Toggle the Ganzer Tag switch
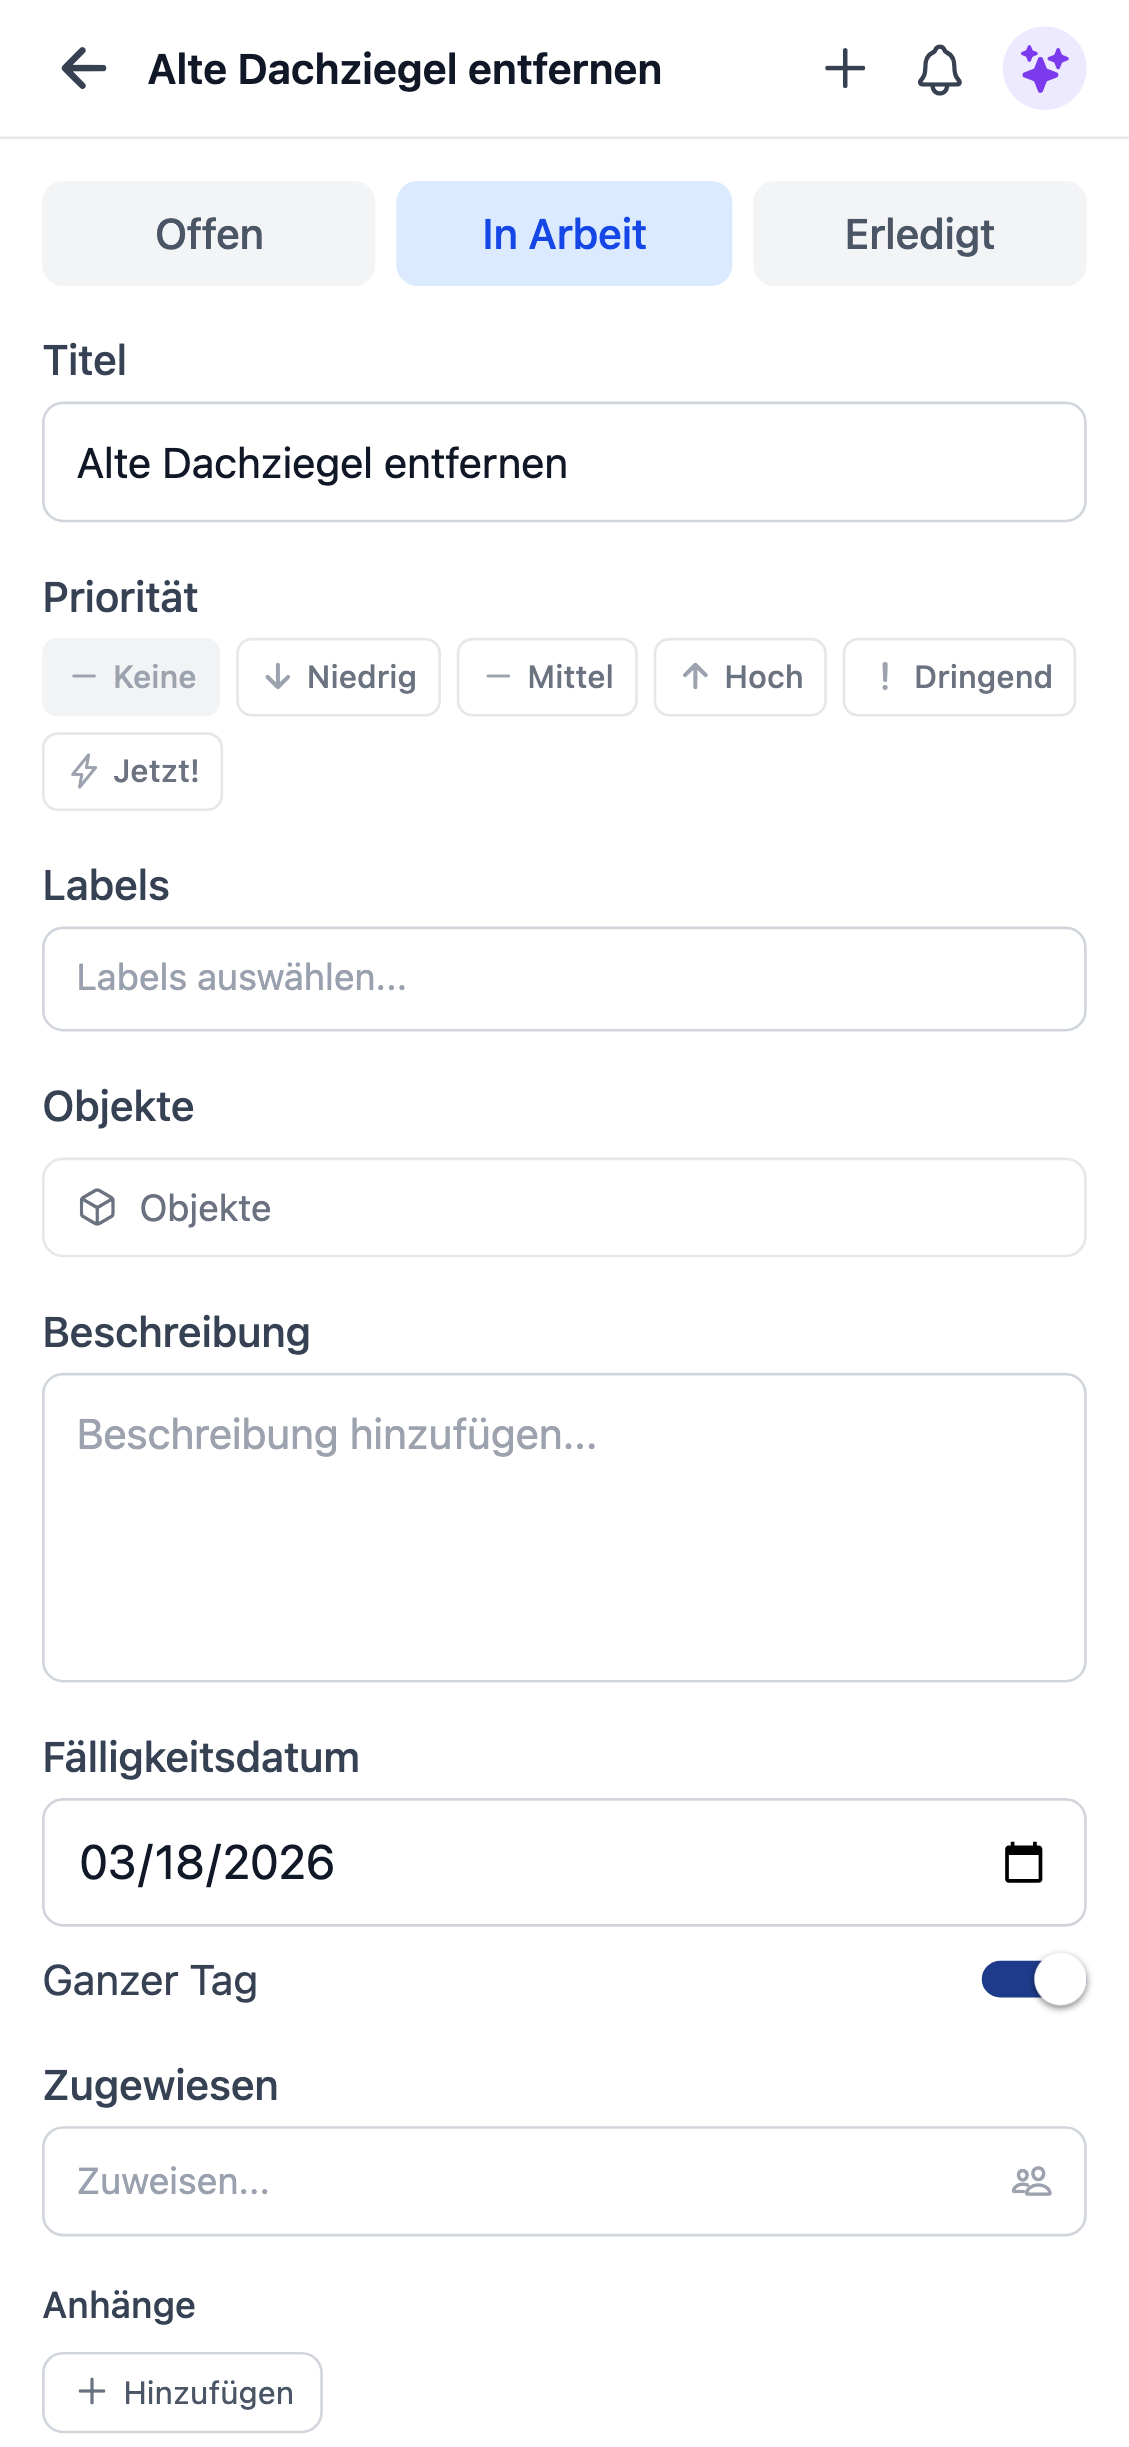 [x=1033, y=1980]
